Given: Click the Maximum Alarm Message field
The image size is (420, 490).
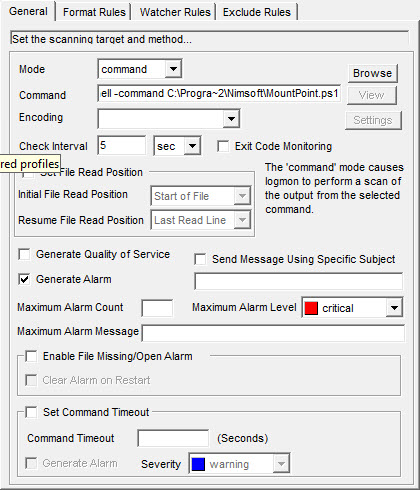Looking at the screenshot, I should pos(273,333).
